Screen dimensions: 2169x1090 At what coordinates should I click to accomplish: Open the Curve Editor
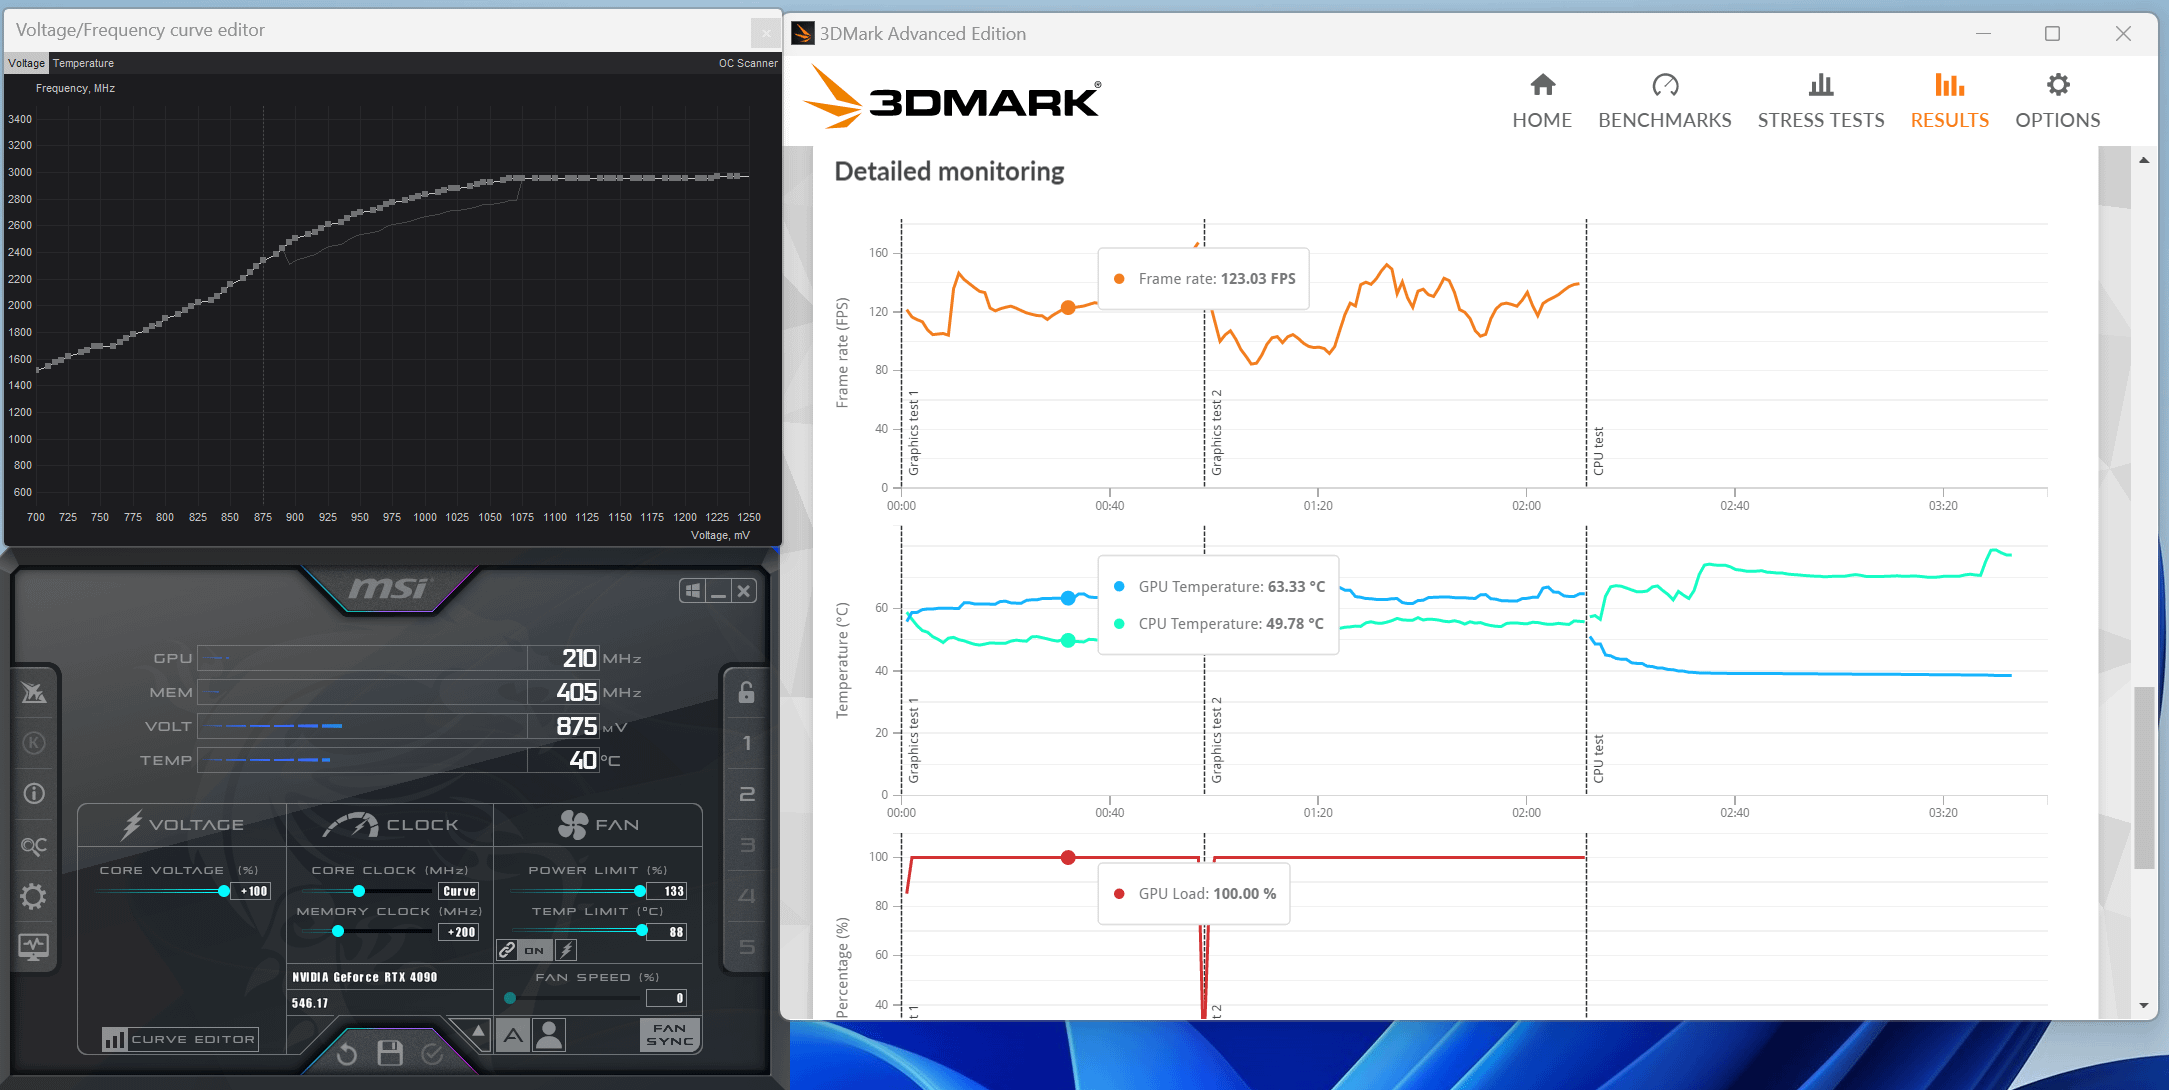(x=177, y=1039)
